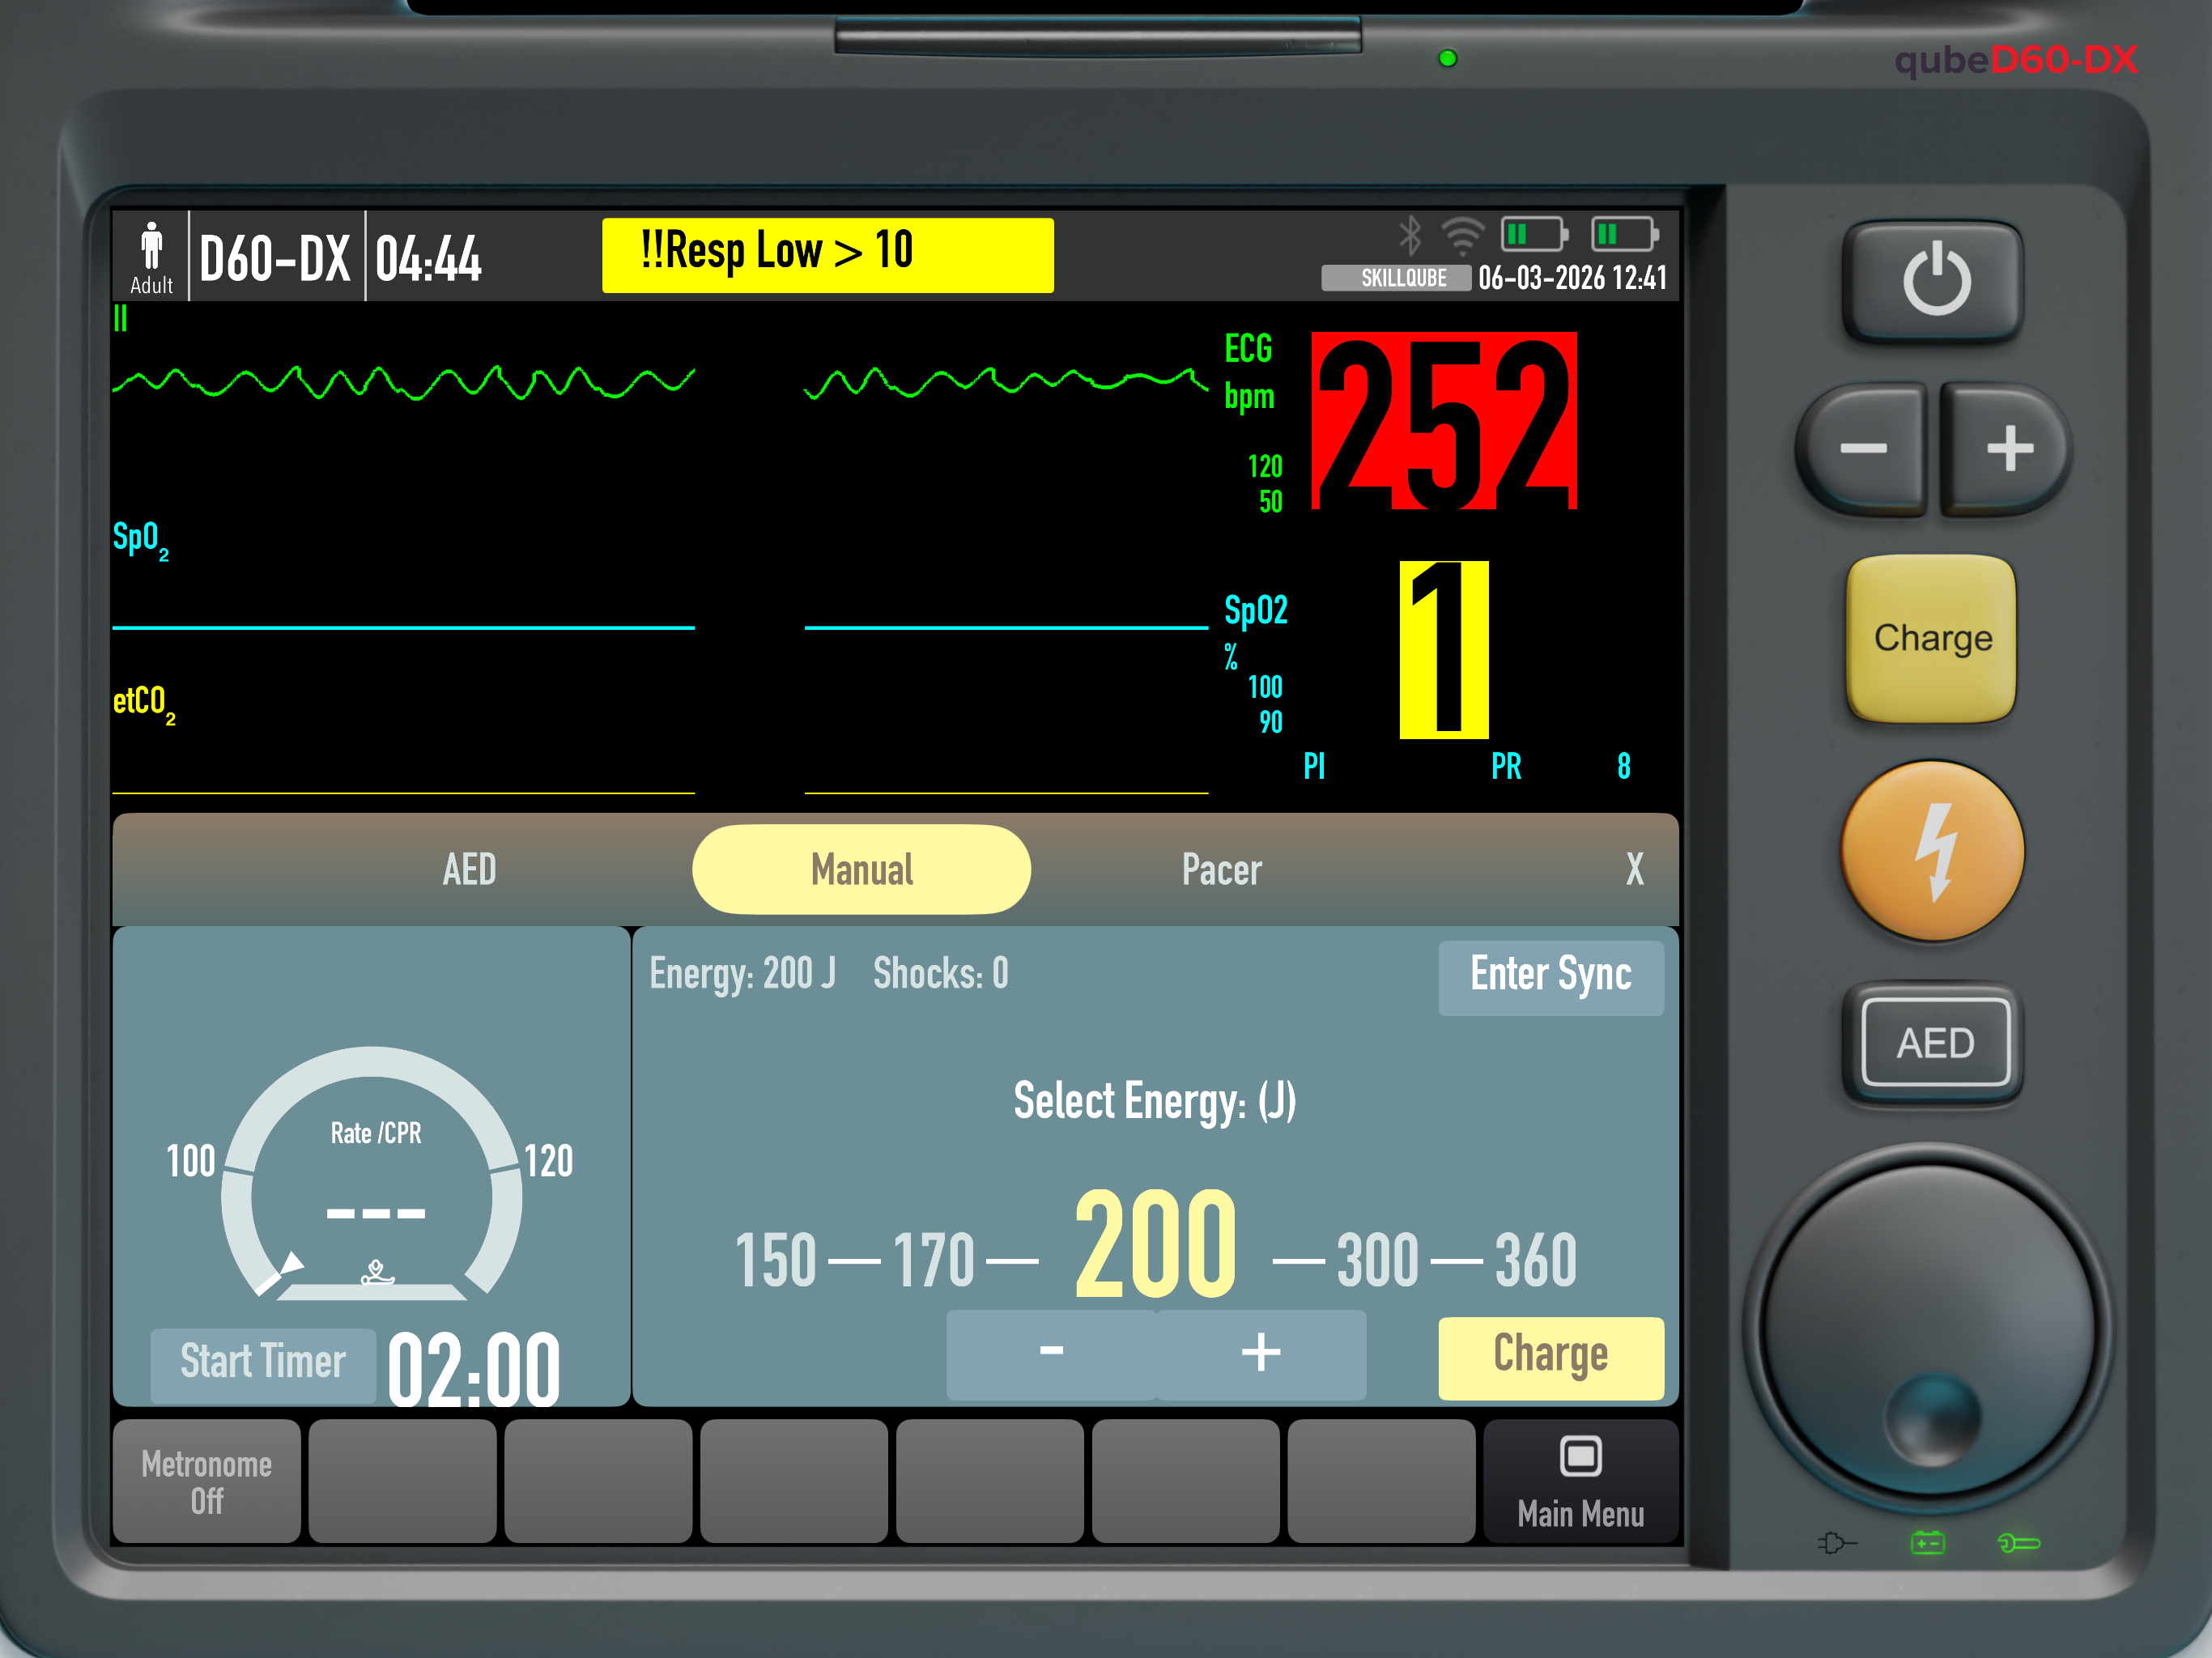This screenshot has height=1658, width=2212.
Task: Push the orange shock lightning button
Action: (1933, 851)
